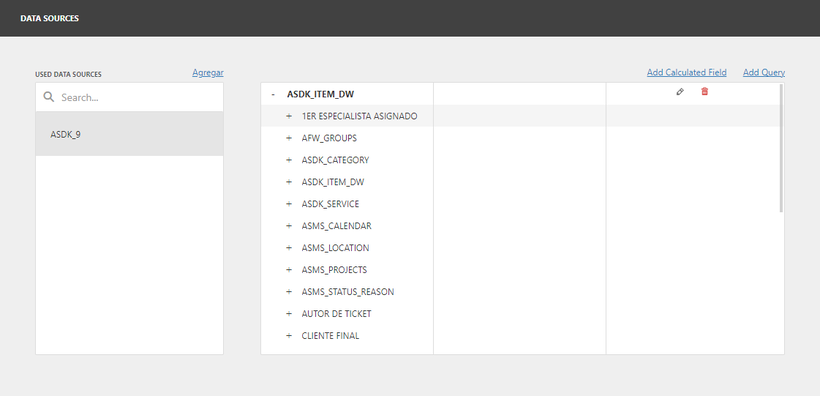
Task: Edit the ASDK_ITEM_DW query with pencil icon
Action: pyautogui.click(x=680, y=92)
